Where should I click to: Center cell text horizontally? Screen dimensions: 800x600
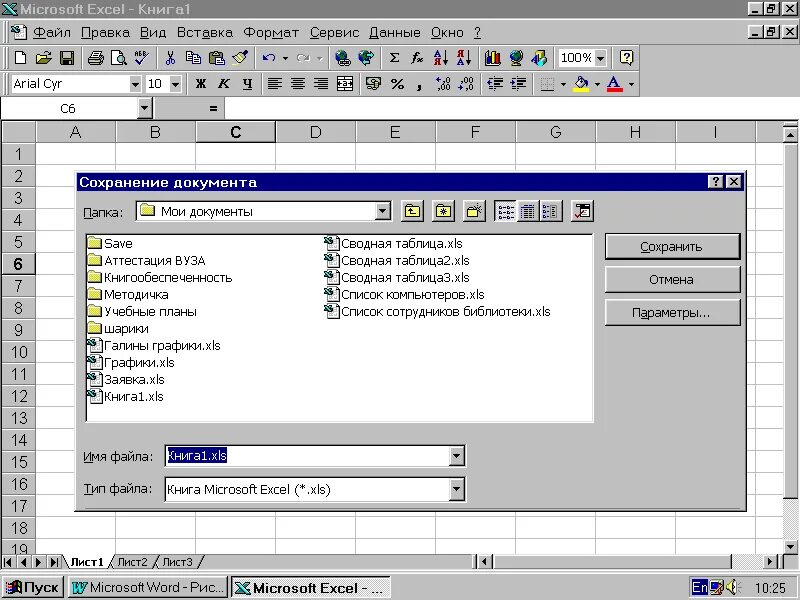click(298, 84)
